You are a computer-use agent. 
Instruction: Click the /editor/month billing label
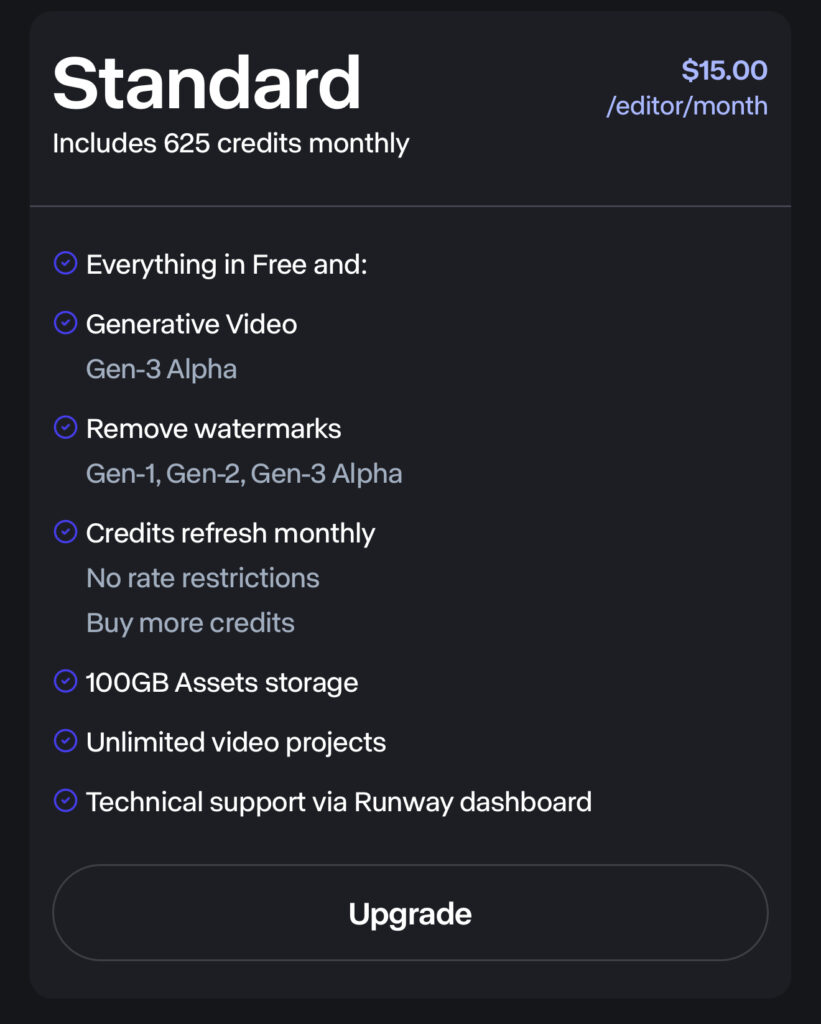click(687, 106)
